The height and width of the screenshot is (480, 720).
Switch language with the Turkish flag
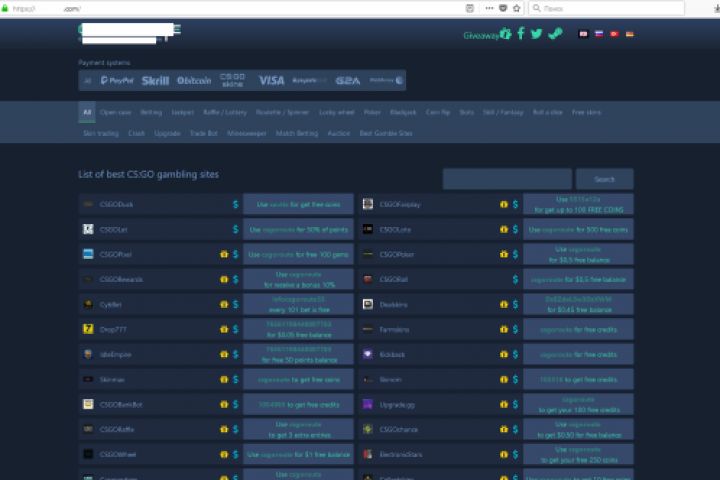614,34
